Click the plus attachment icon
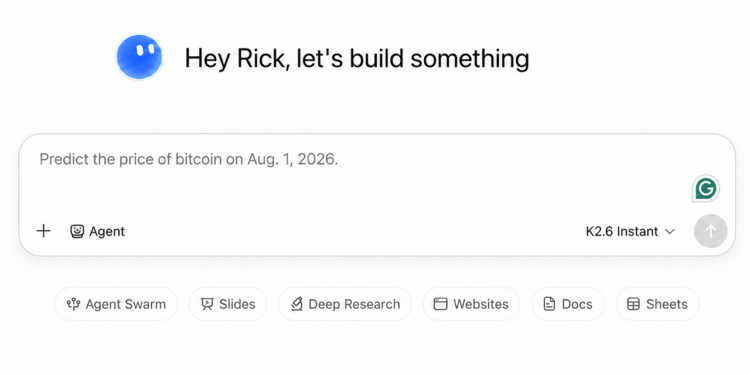Screen dimensions: 750x375 [44, 231]
